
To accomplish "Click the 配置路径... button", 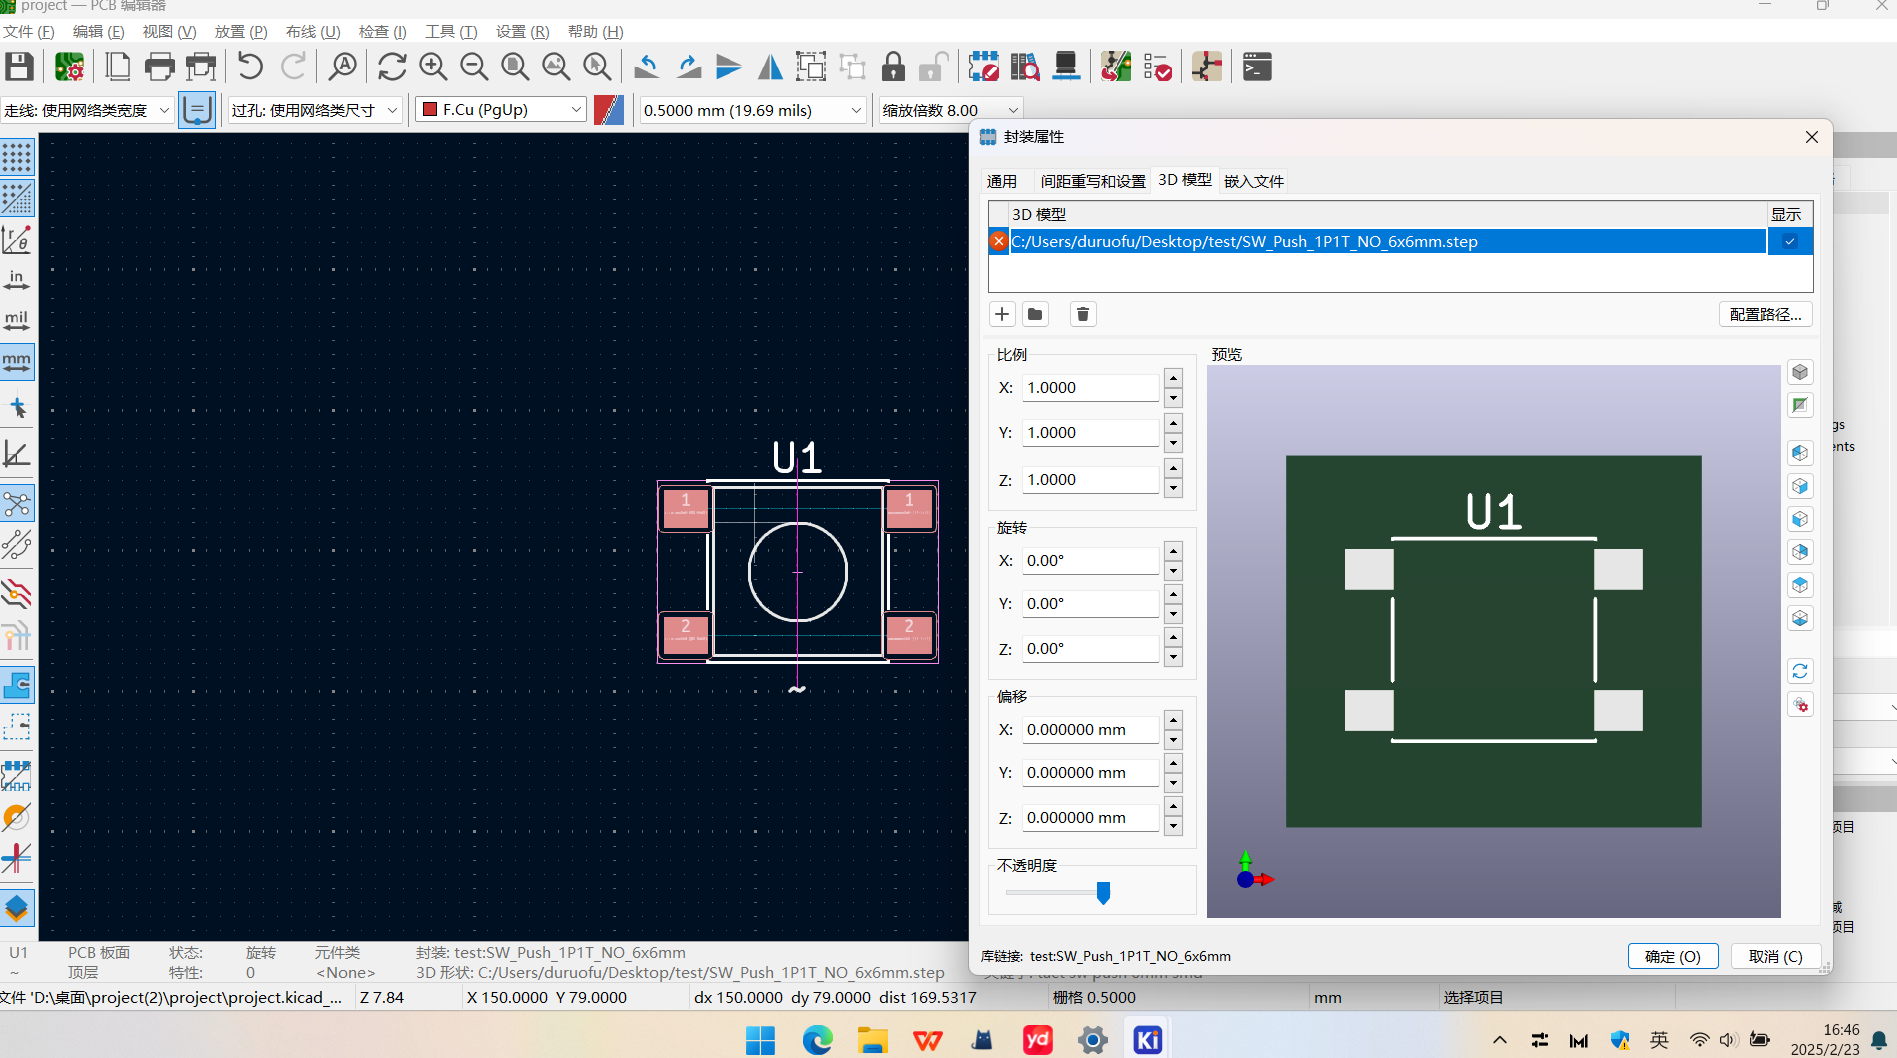I will click(x=1765, y=314).
